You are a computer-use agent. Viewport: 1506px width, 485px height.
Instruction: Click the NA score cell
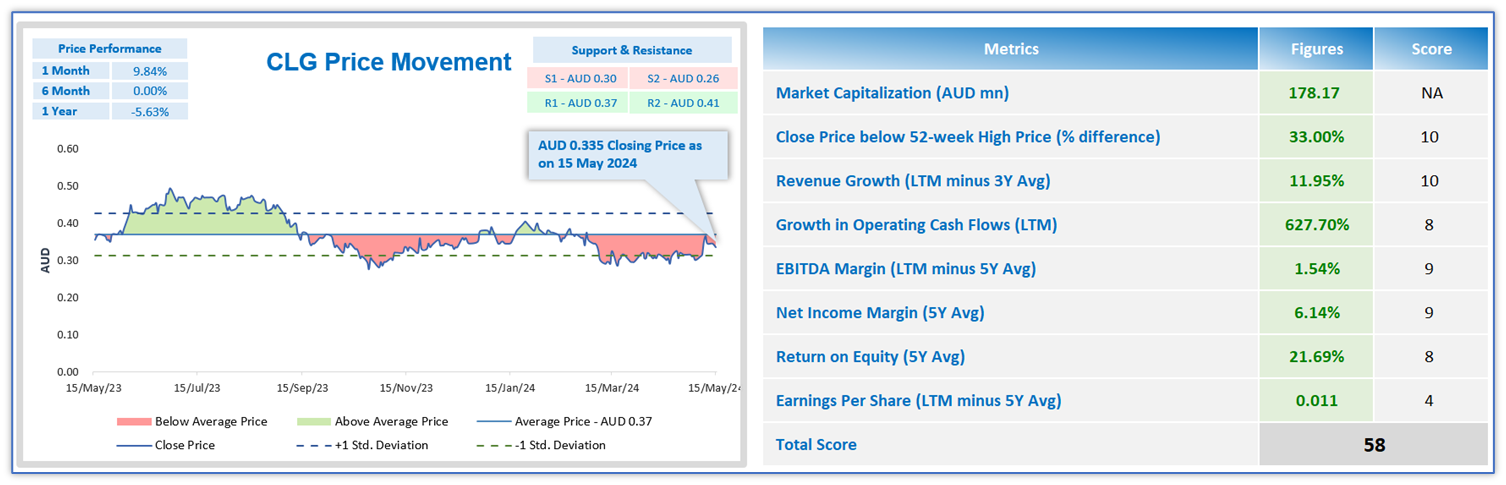click(1430, 93)
